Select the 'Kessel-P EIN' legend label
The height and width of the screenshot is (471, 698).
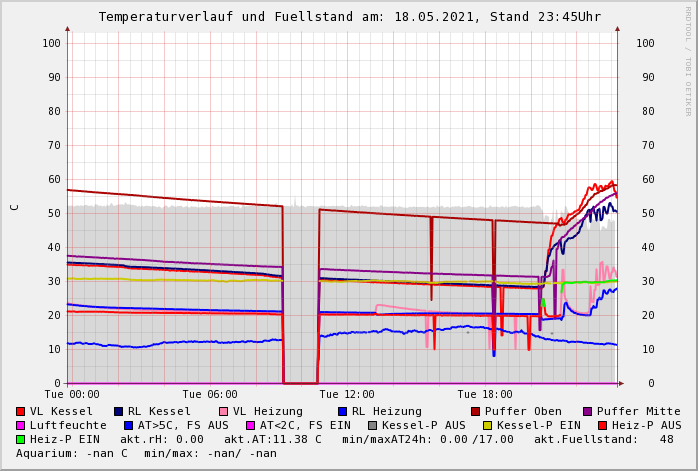(x=539, y=426)
